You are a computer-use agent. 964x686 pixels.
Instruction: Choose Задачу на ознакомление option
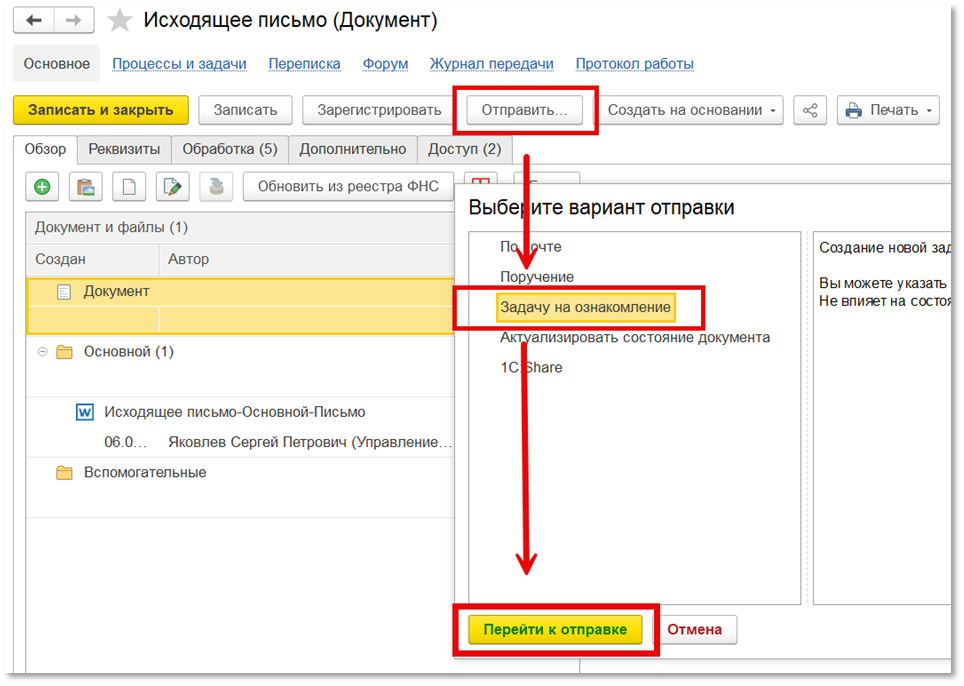coord(585,307)
